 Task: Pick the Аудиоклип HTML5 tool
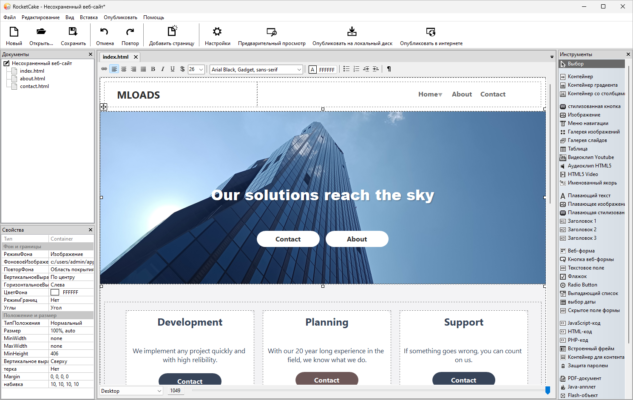click(586, 165)
